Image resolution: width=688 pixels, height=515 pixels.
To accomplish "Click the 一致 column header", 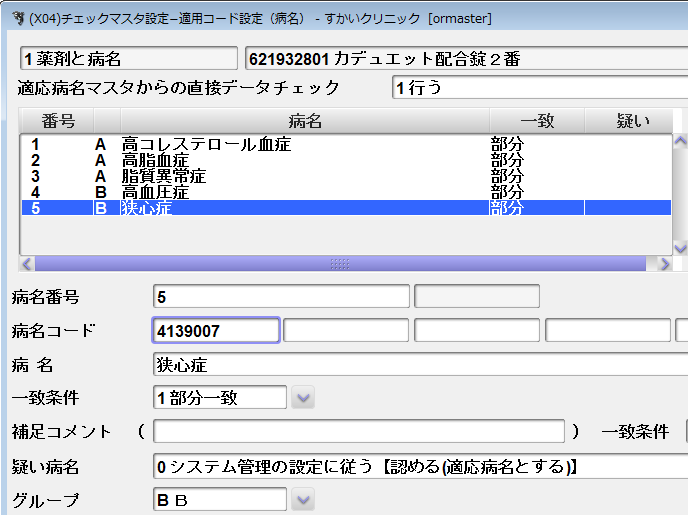I will tap(537, 121).
